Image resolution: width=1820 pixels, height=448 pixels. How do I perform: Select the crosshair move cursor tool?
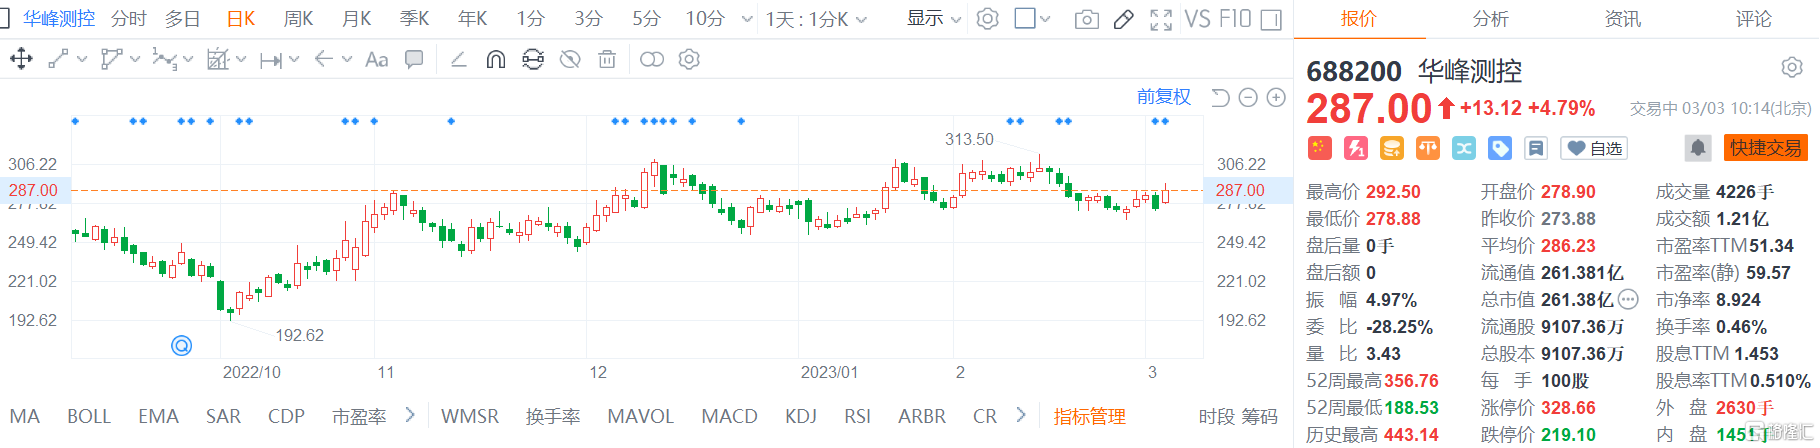[x=21, y=60]
